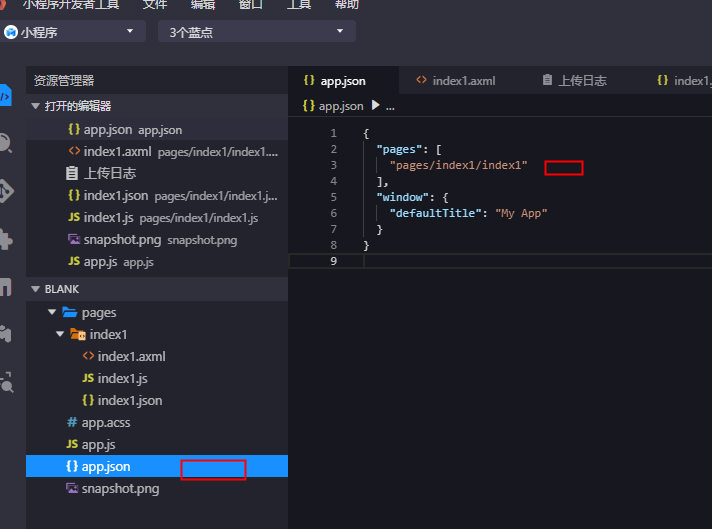
Task: Click the breadcrumb ellipsis
Action: click(390, 107)
